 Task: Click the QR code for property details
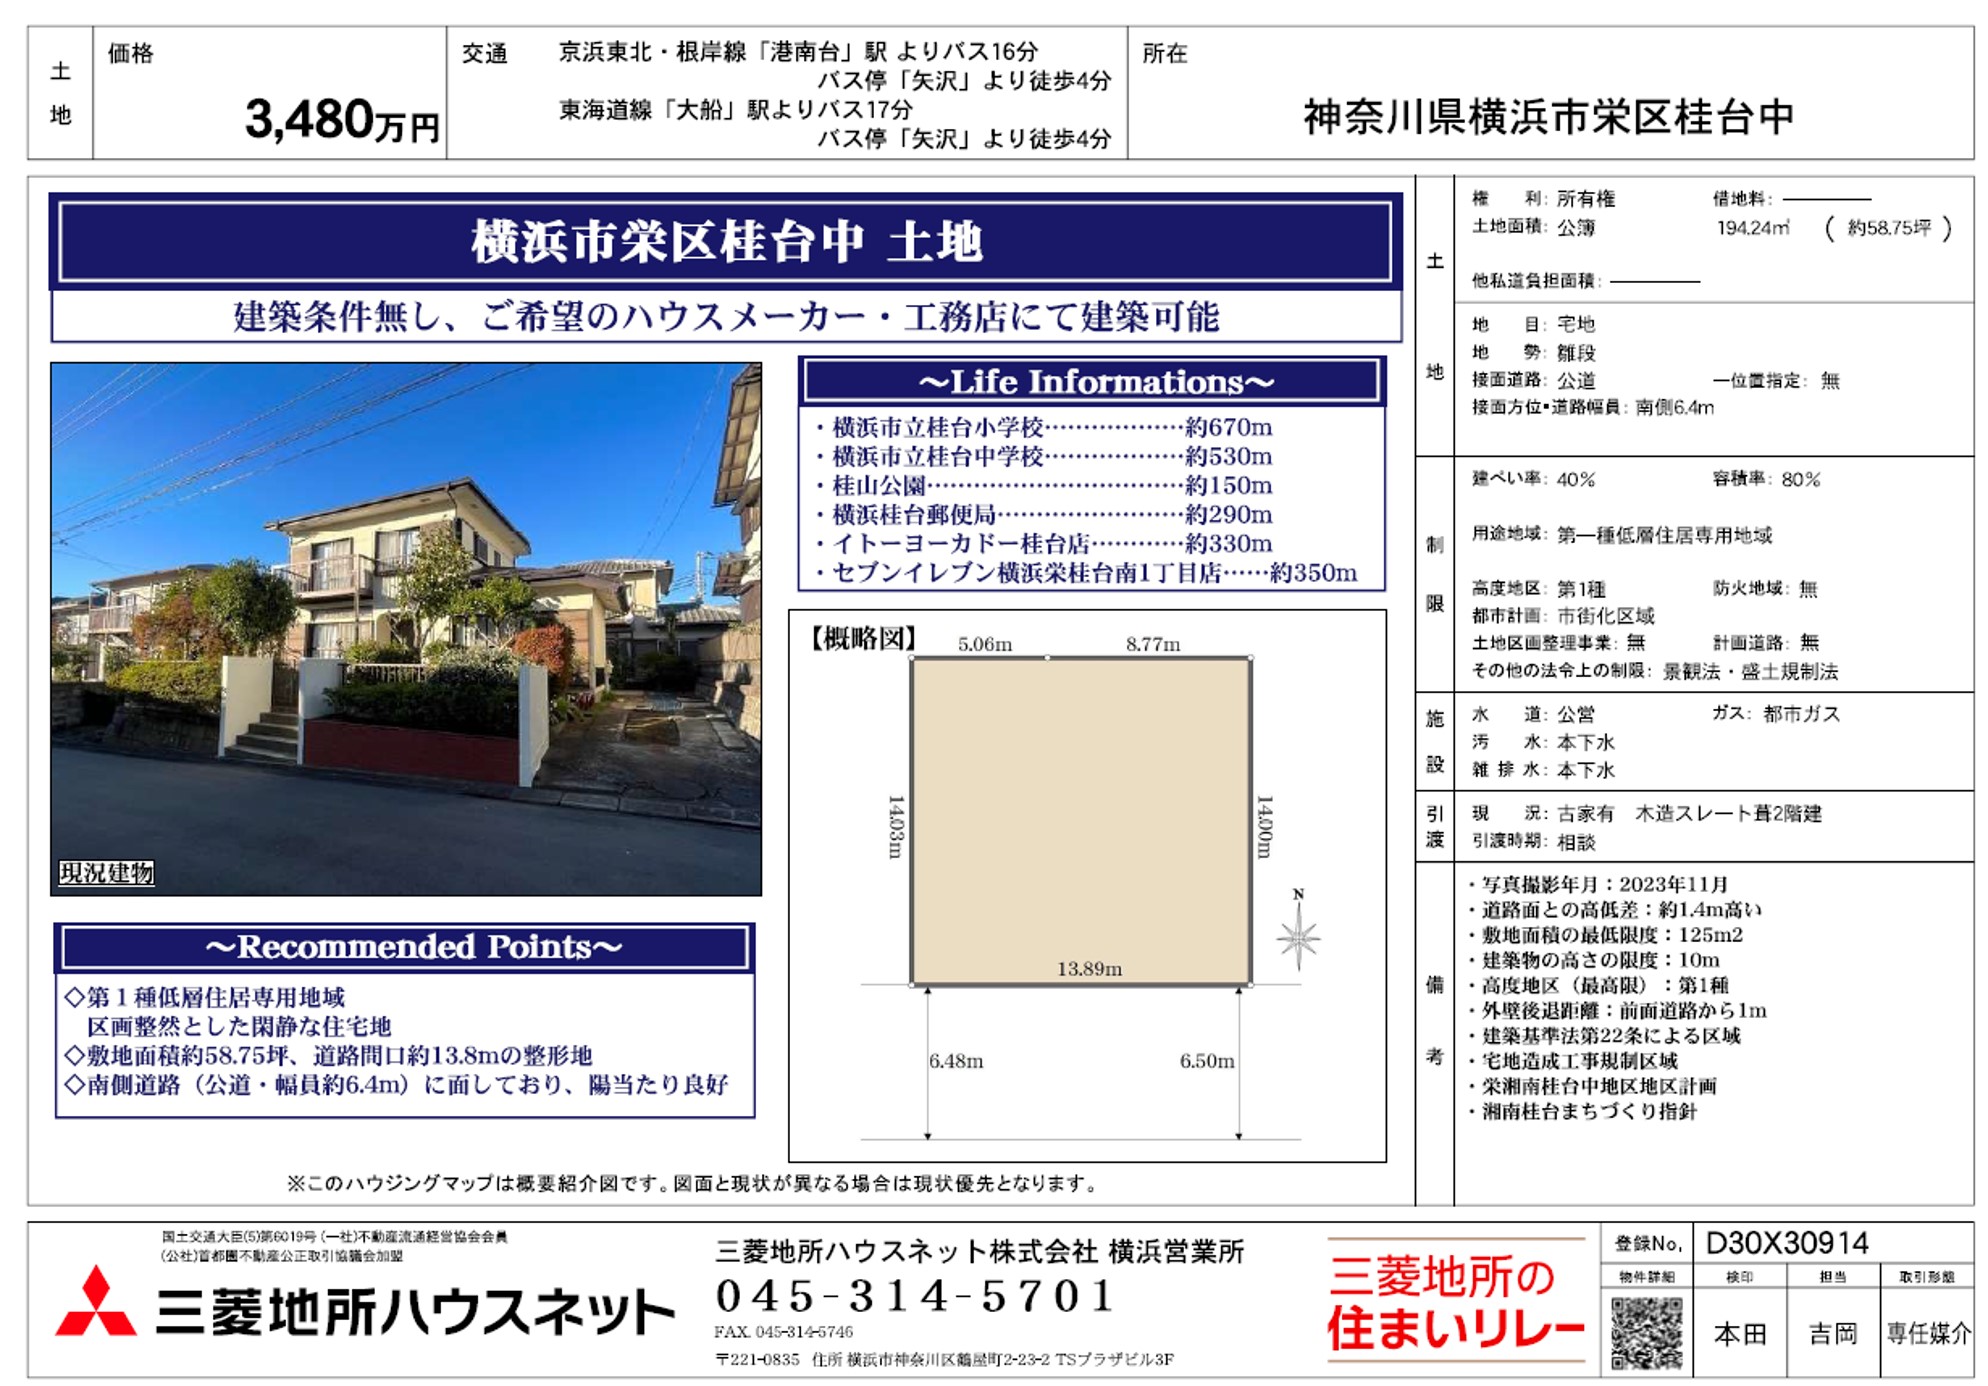[1646, 1332]
